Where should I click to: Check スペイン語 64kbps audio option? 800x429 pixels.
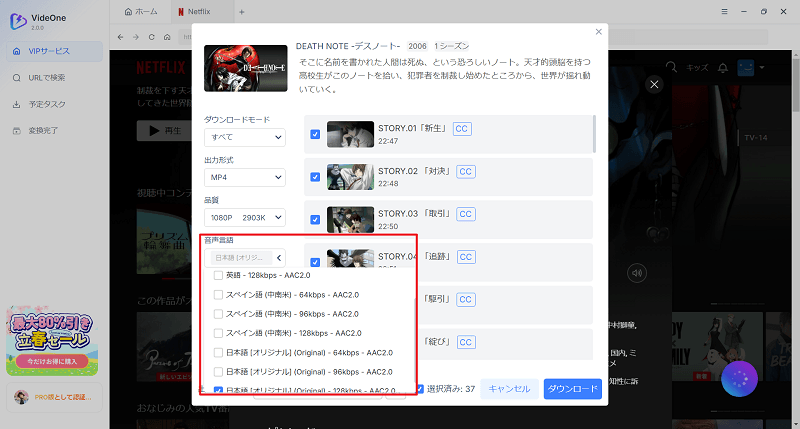pos(218,295)
